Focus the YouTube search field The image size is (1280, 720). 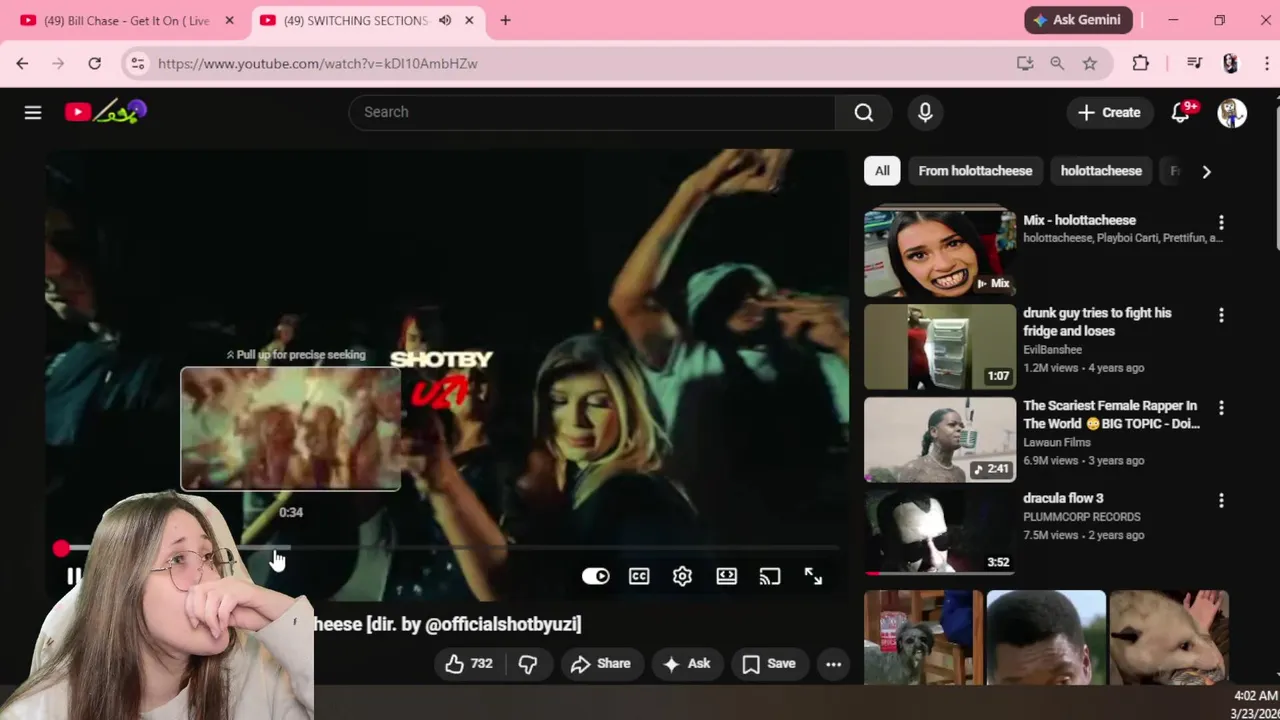point(592,112)
